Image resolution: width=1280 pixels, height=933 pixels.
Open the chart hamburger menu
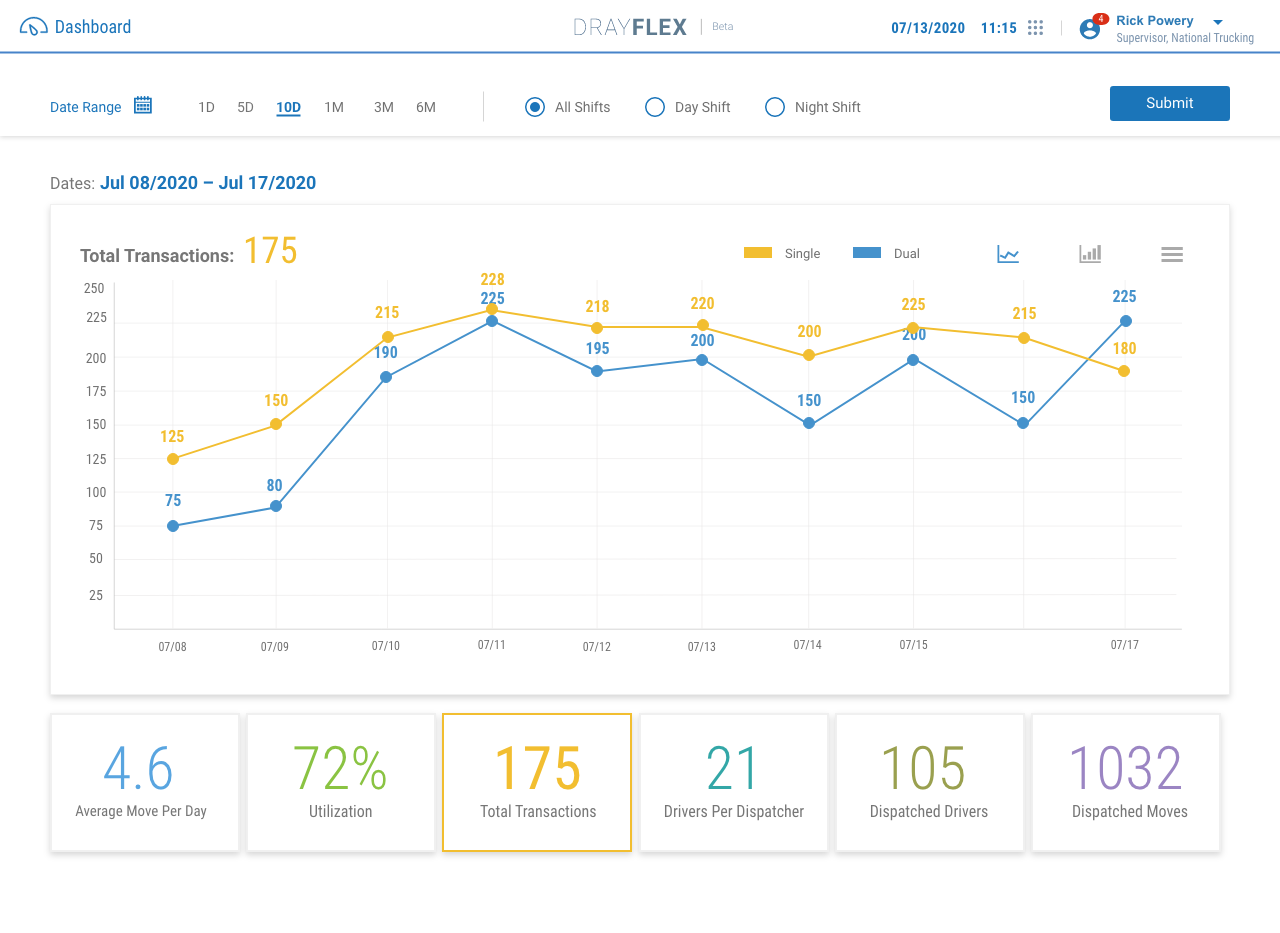(1172, 254)
